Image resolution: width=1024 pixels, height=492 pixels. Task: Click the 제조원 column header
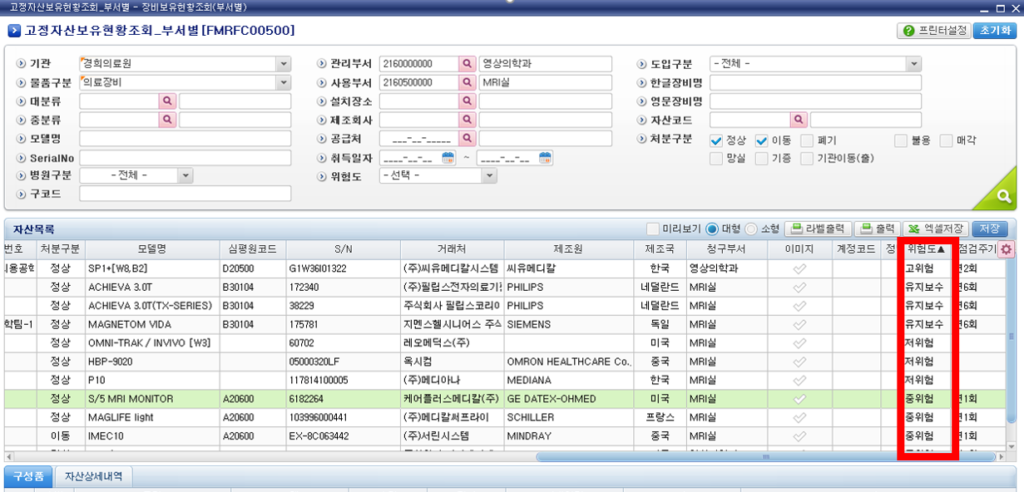pyautogui.click(x=569, y=249)
